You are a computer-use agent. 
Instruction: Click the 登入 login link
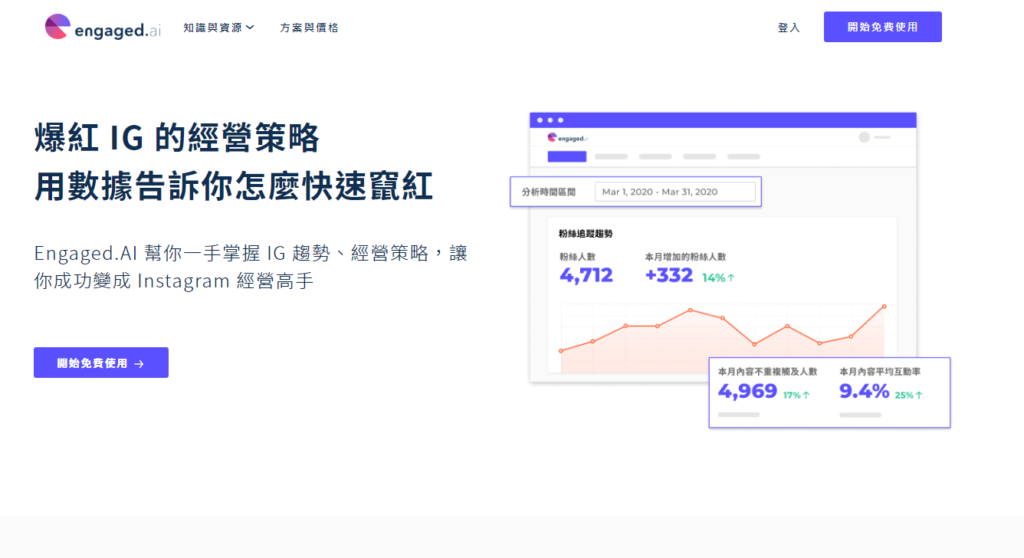tap(788, 28)
